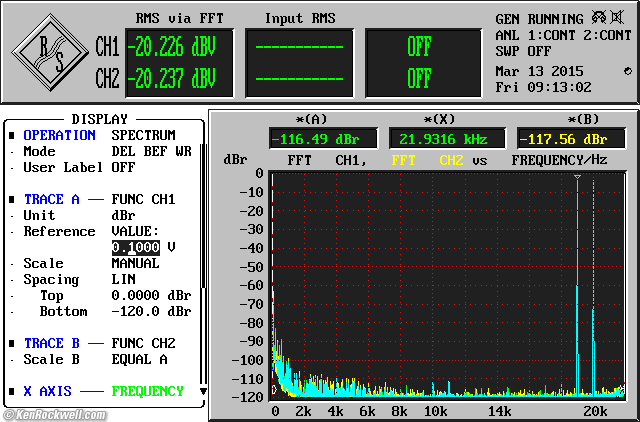Screen dimensions: 640x422
Task: Click the square bullet next to OPERATION
Action: [12, 135]
